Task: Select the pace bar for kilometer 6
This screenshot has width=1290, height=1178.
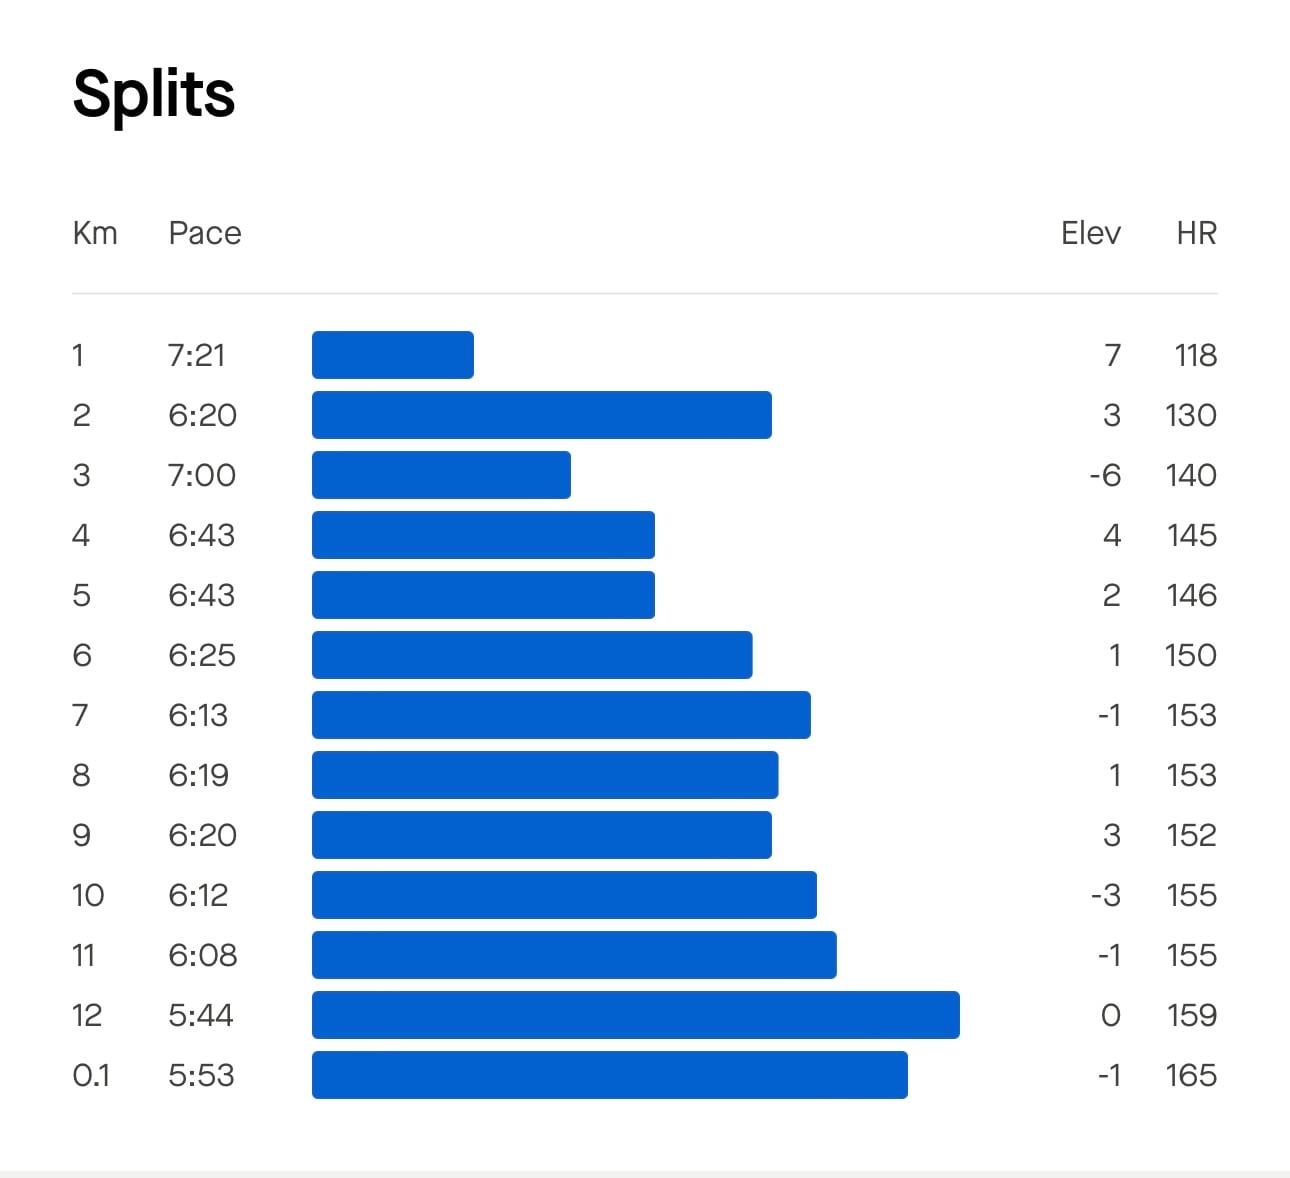Action: tap(532, 655)
